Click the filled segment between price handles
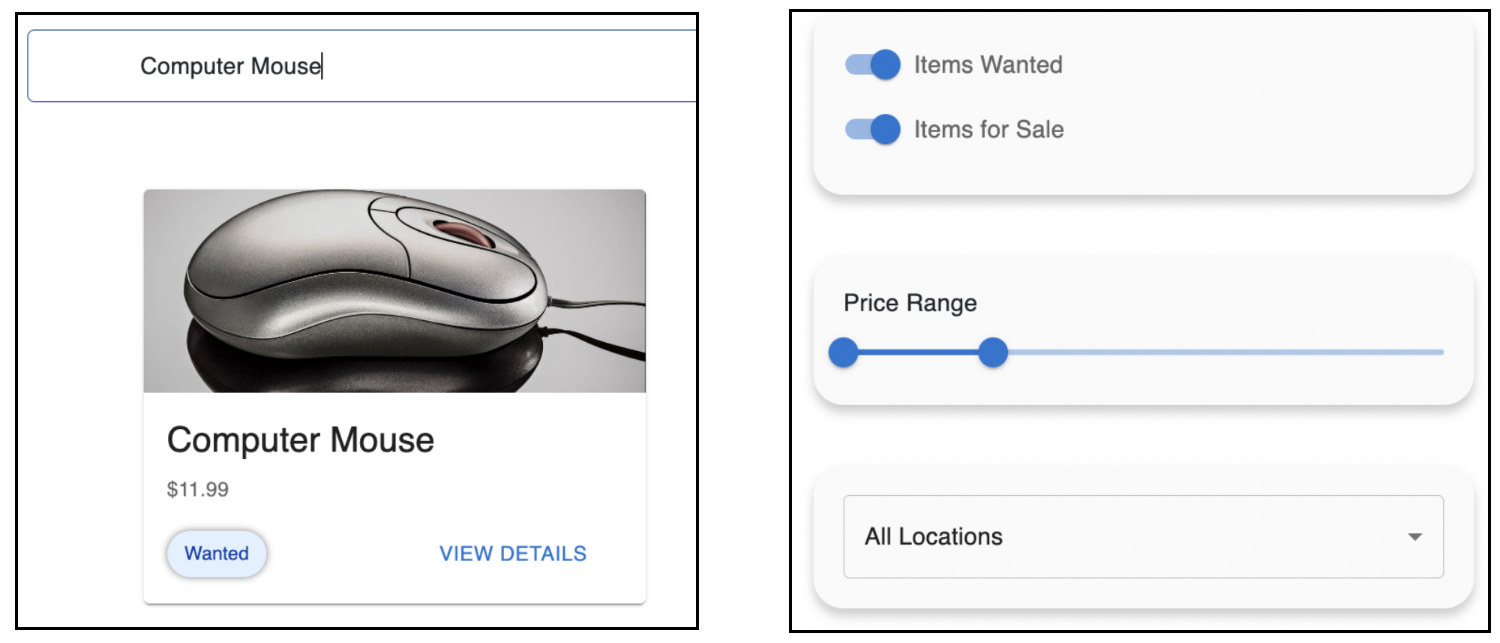 coord(918,352)
